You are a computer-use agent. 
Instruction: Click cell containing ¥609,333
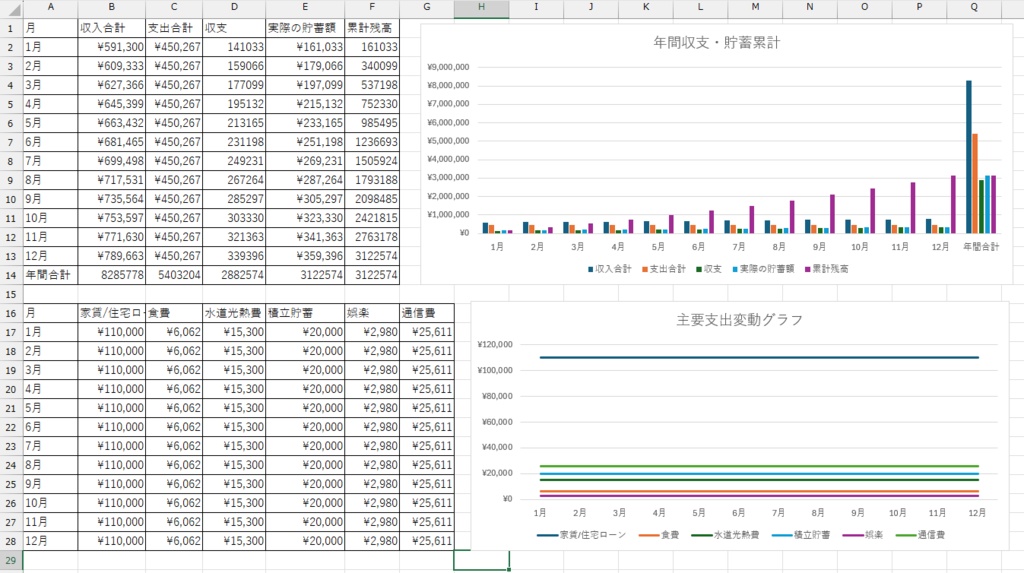tap(112, 66)
